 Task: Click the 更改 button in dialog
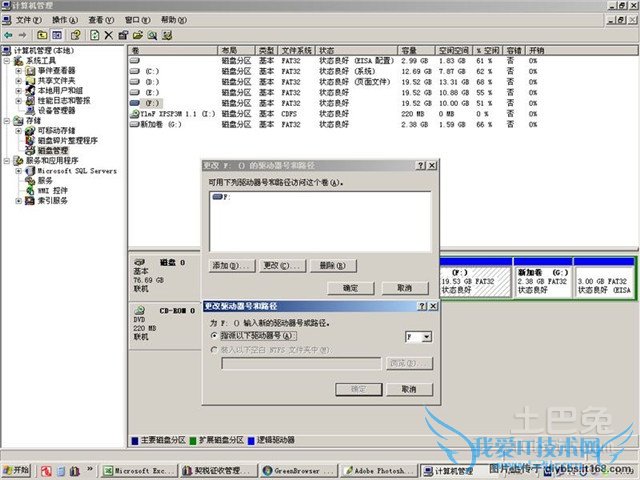click(282, 266)
